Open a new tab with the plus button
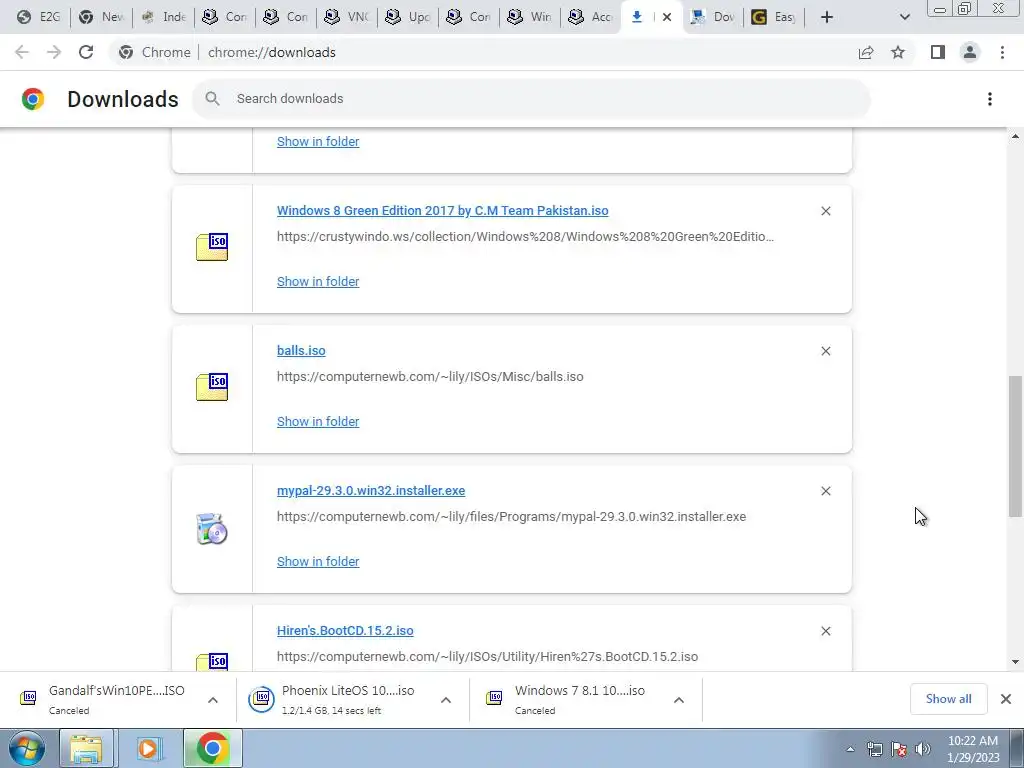This screenshot has height=768, width=1024. coord(827,17)
